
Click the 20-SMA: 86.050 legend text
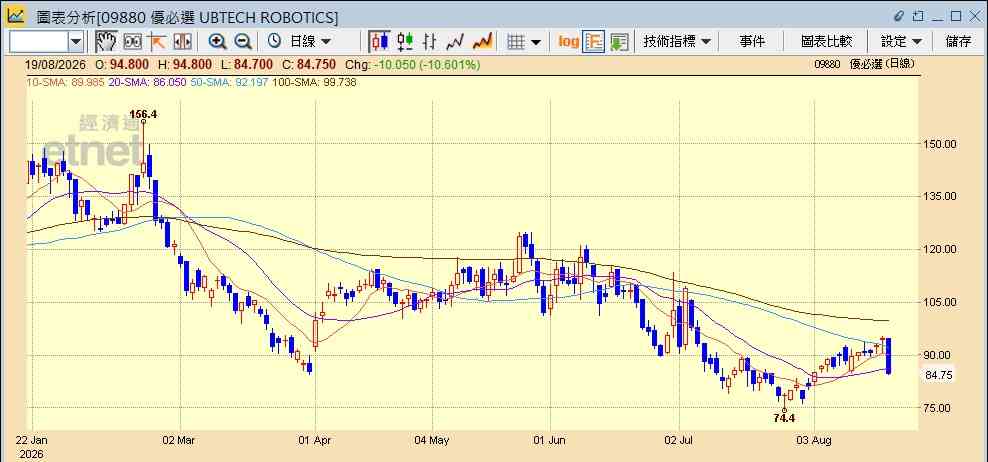pos(147,82)
